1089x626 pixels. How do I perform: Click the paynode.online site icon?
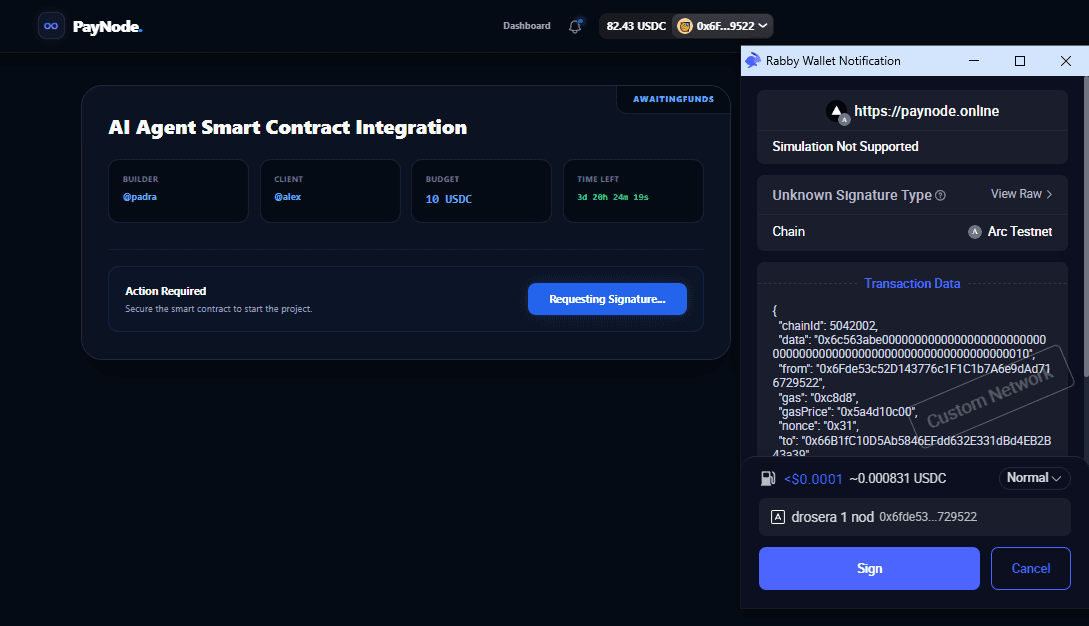(837, 111)
